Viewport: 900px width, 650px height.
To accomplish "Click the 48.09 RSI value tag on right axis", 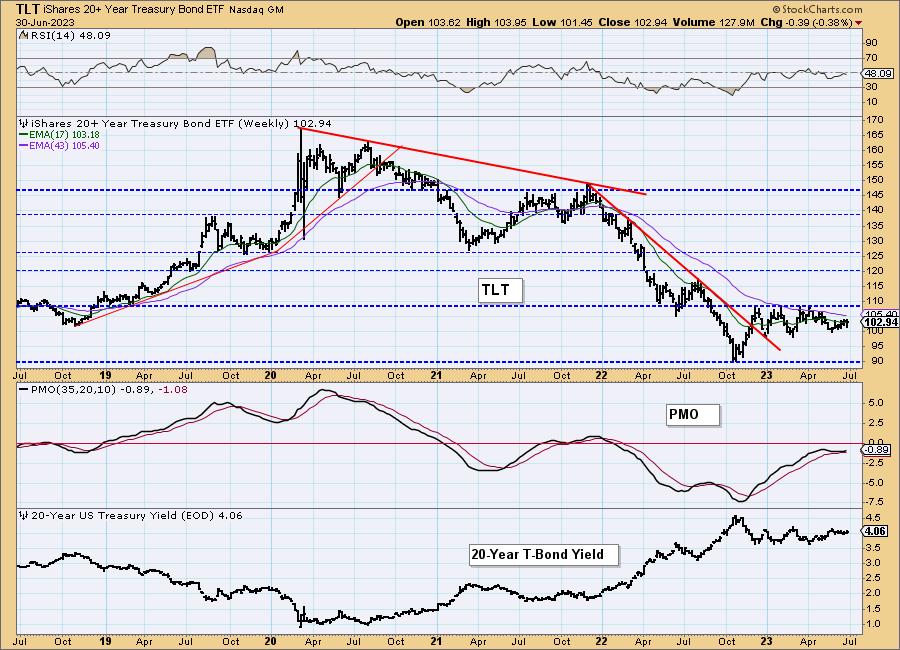I will coord(878,73).
